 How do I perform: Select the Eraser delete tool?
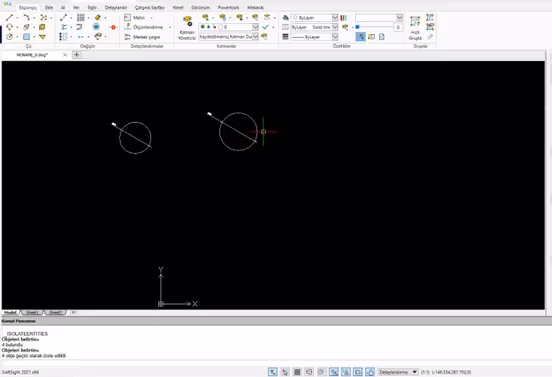tap(98, 17)
